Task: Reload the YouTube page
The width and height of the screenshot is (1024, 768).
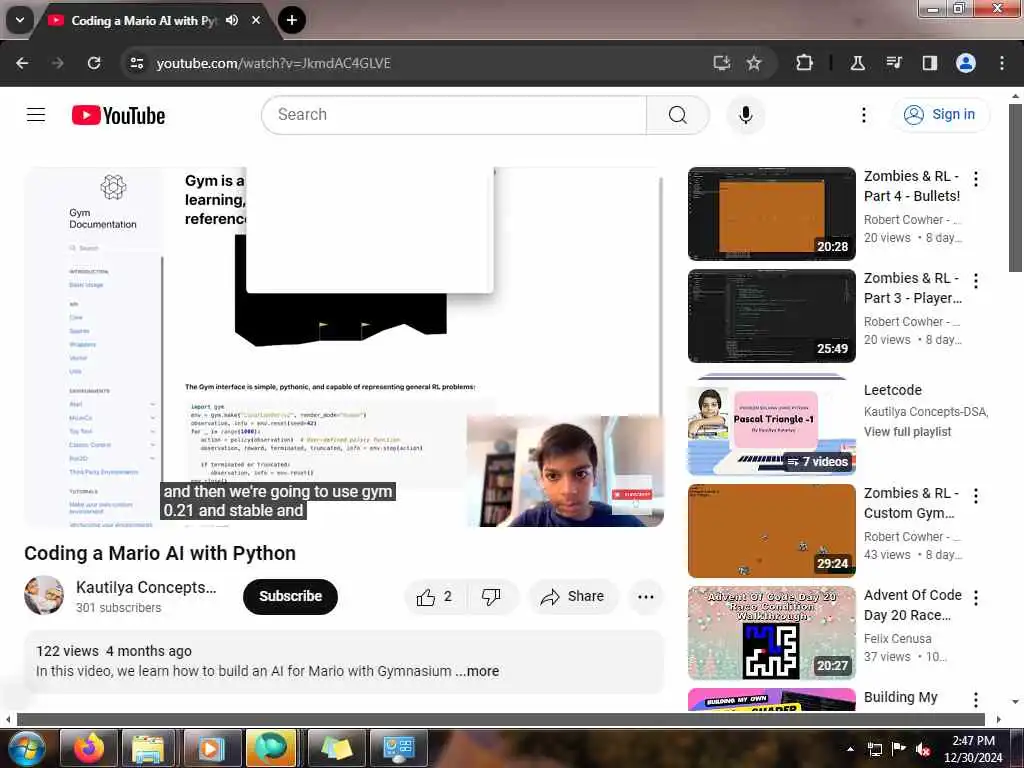Action: coord(94,63)
